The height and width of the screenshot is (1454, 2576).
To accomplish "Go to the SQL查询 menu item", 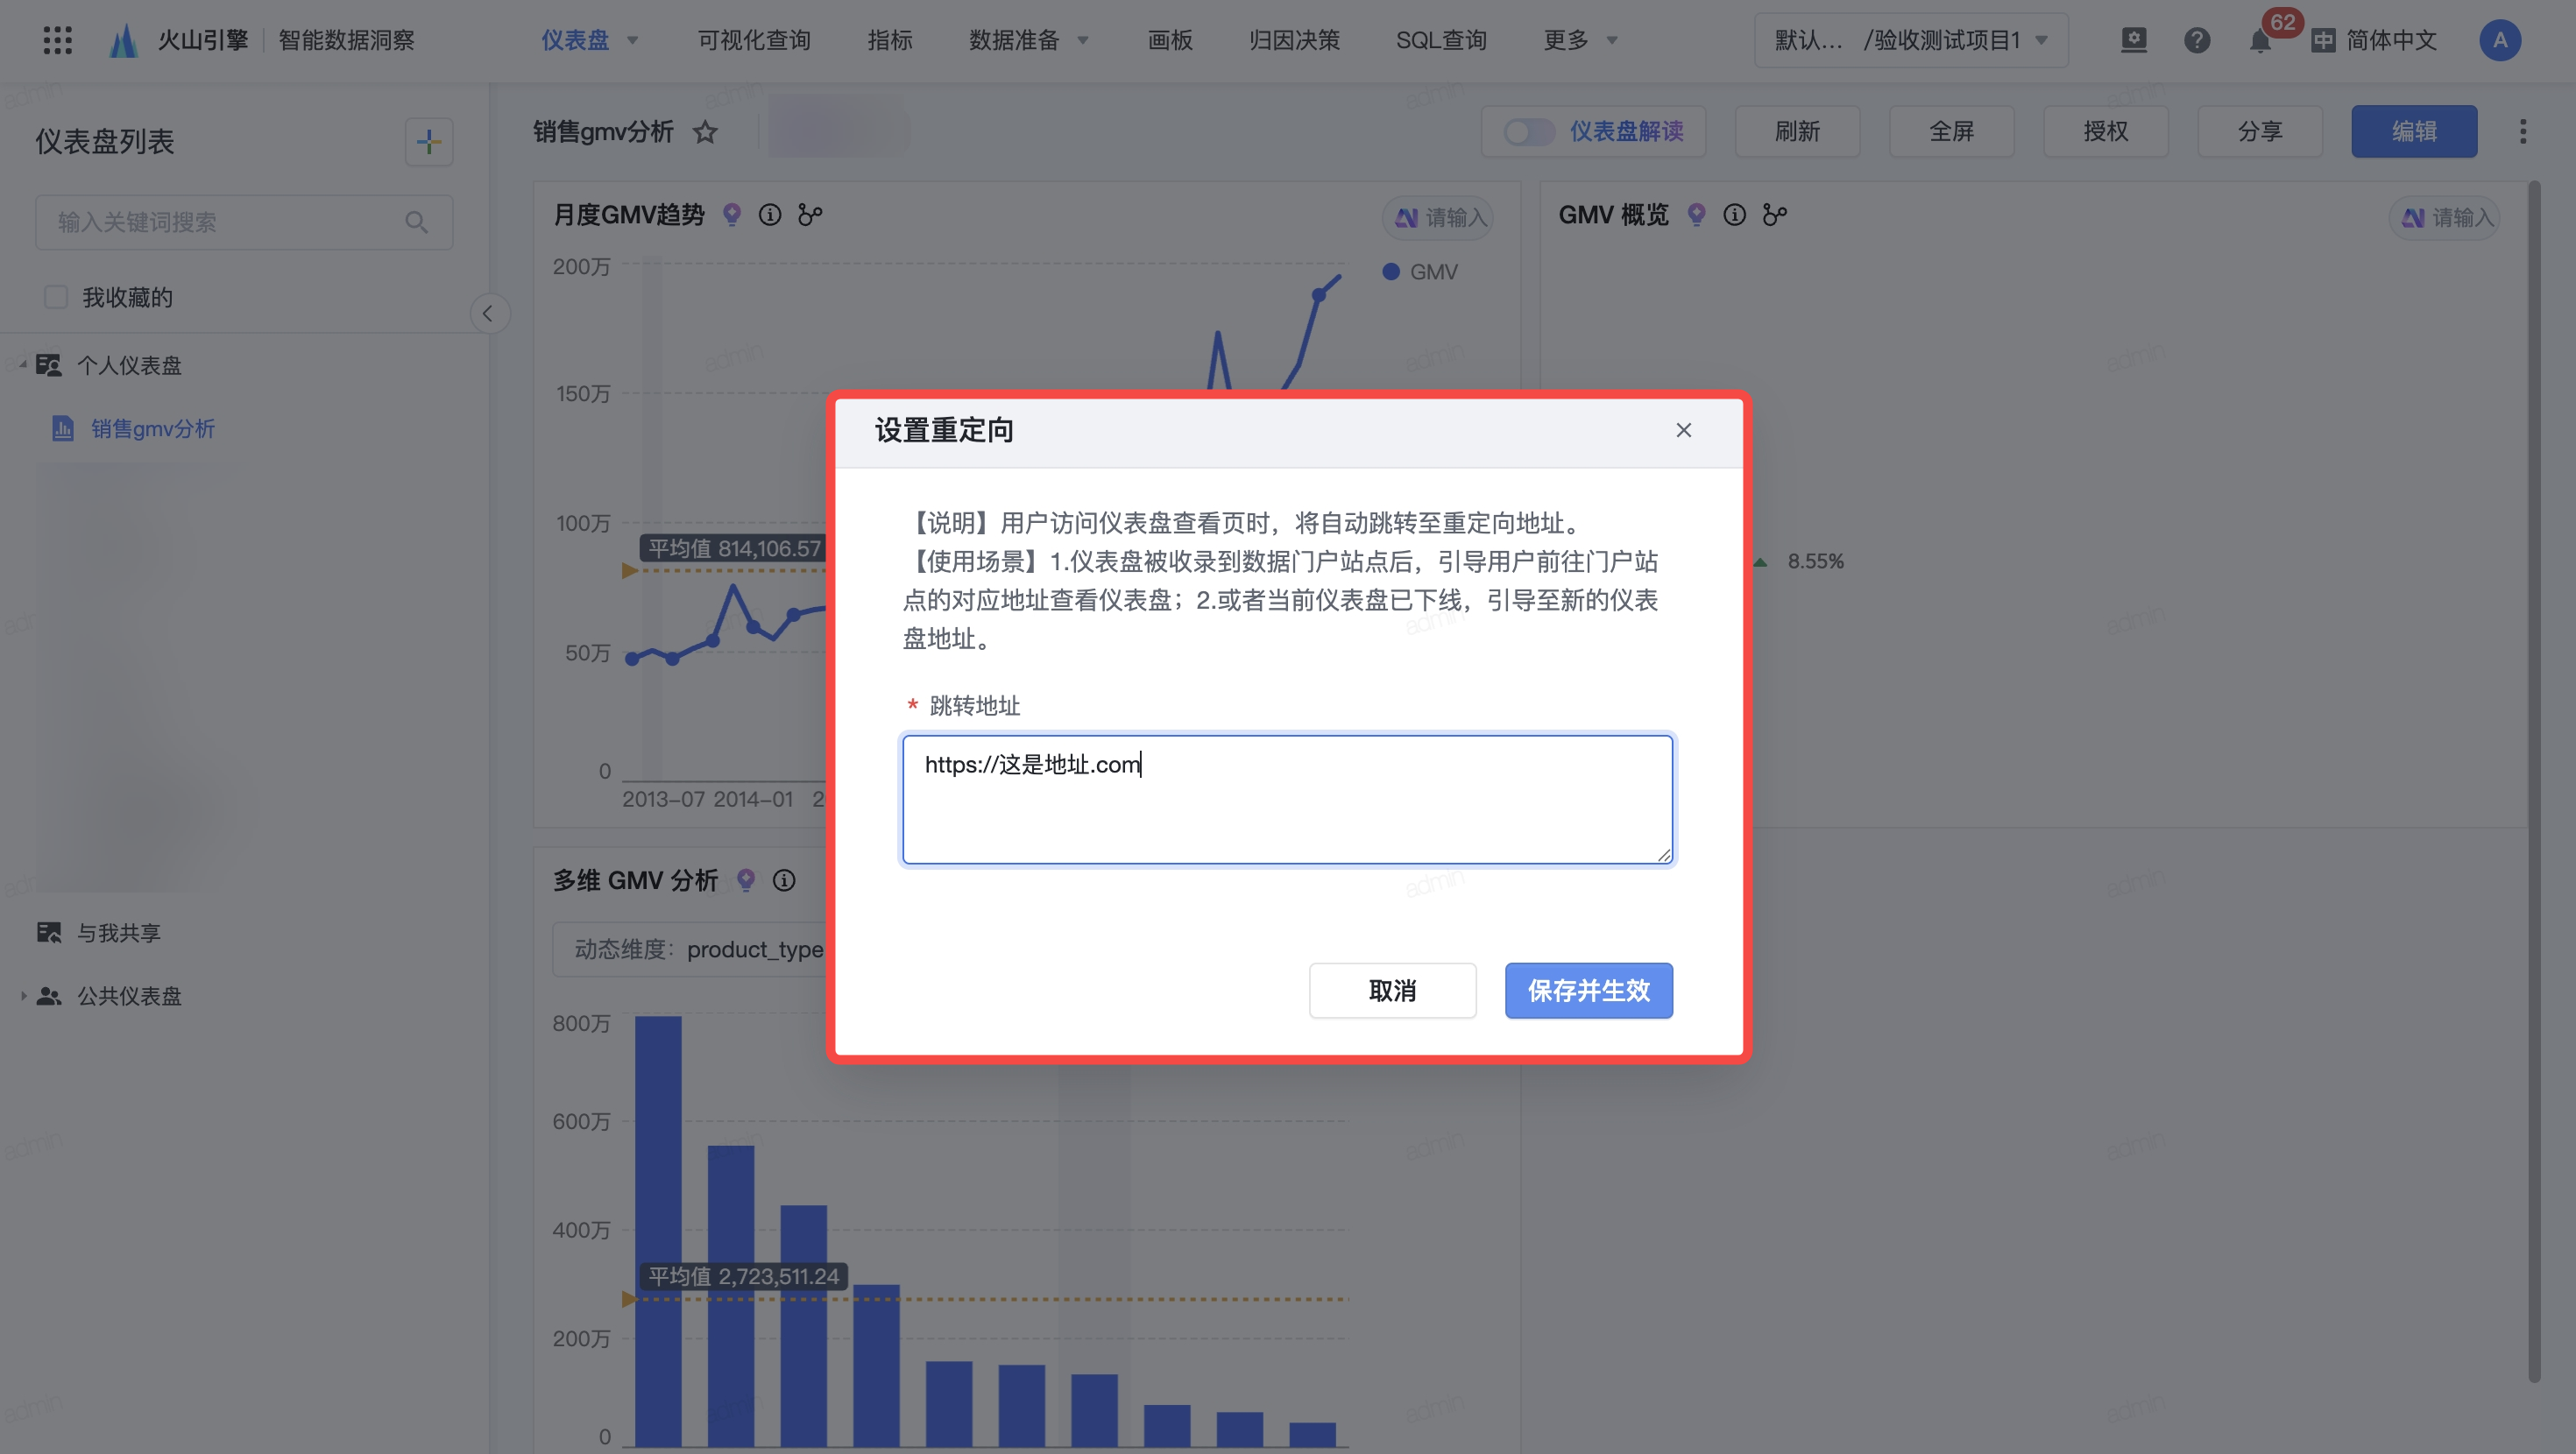I will click(1440, 40).
